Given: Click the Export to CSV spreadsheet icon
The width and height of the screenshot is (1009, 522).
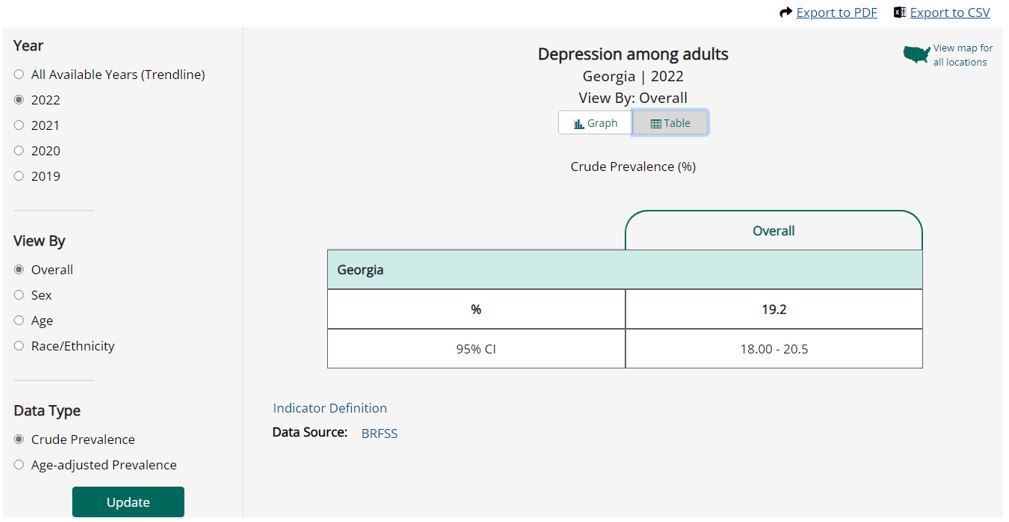Looking at the screenshot, I should click(900, 13).
